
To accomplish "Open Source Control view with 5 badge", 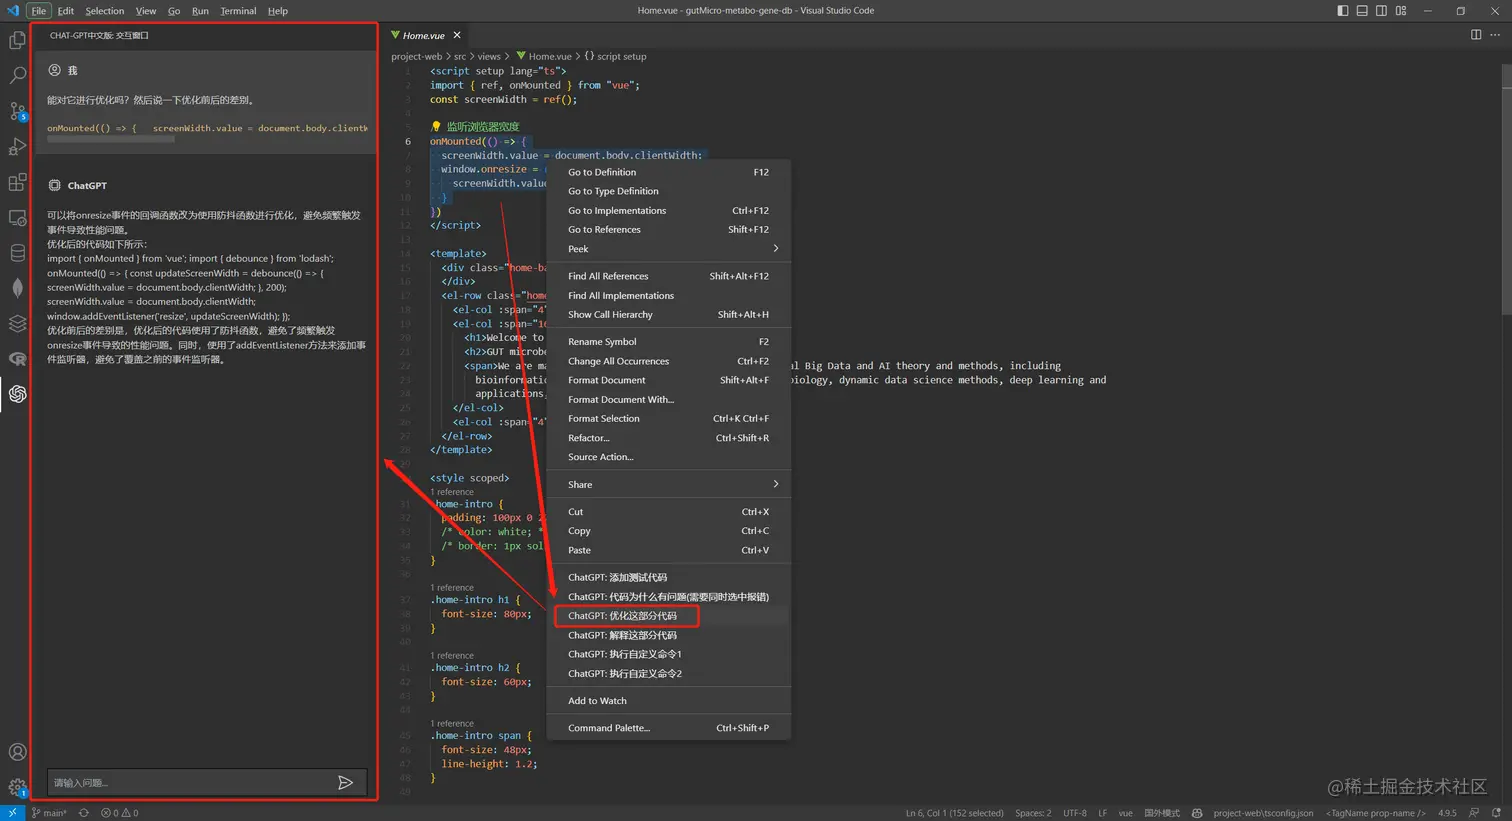I will [x=17, y=111].
